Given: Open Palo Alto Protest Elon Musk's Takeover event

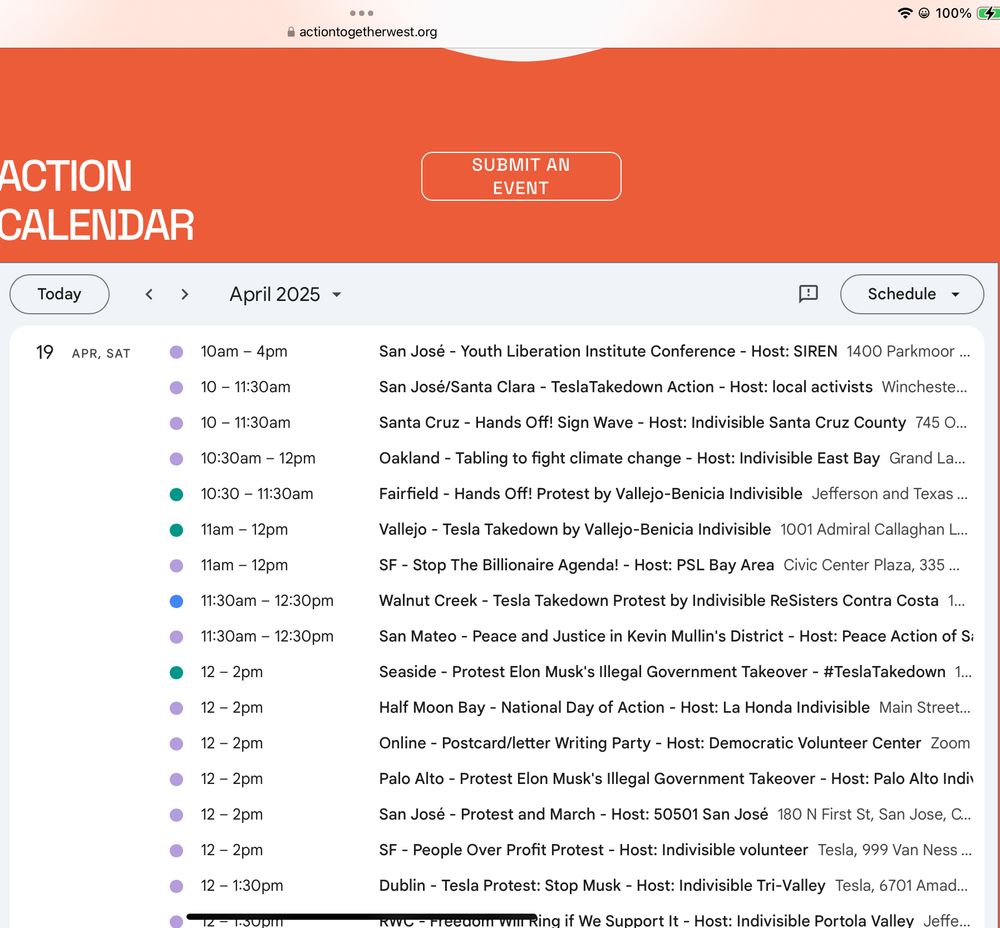Looking at the screenshot, I should [x=675, y=779].
